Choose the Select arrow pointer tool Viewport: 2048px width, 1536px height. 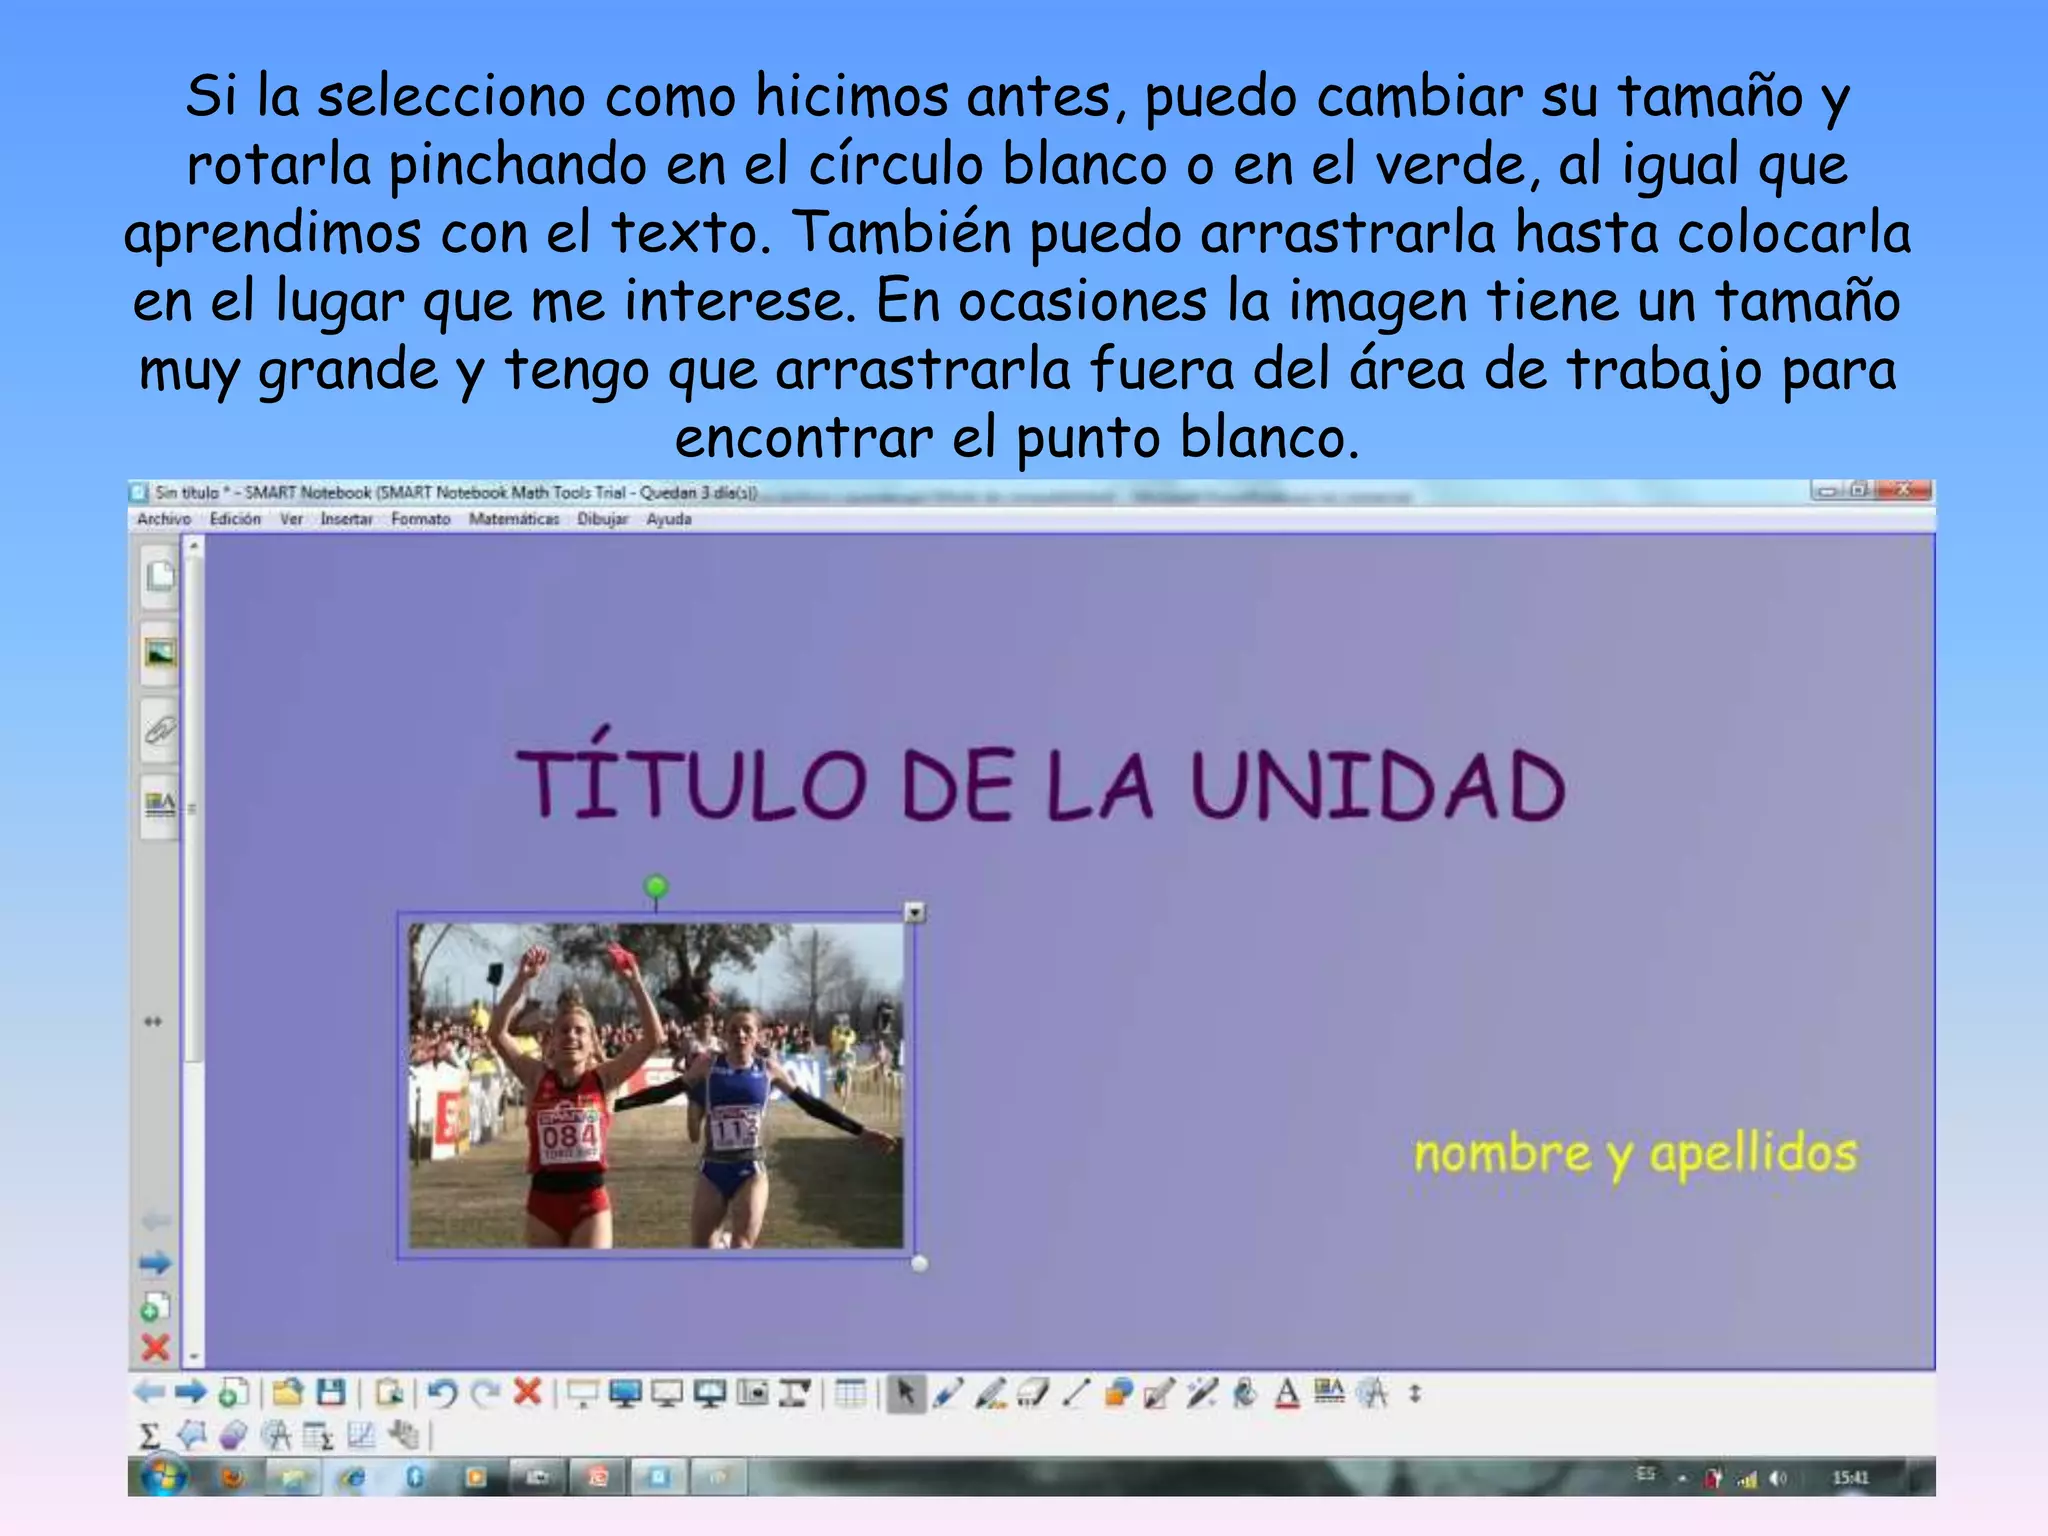click(906, 1393)
